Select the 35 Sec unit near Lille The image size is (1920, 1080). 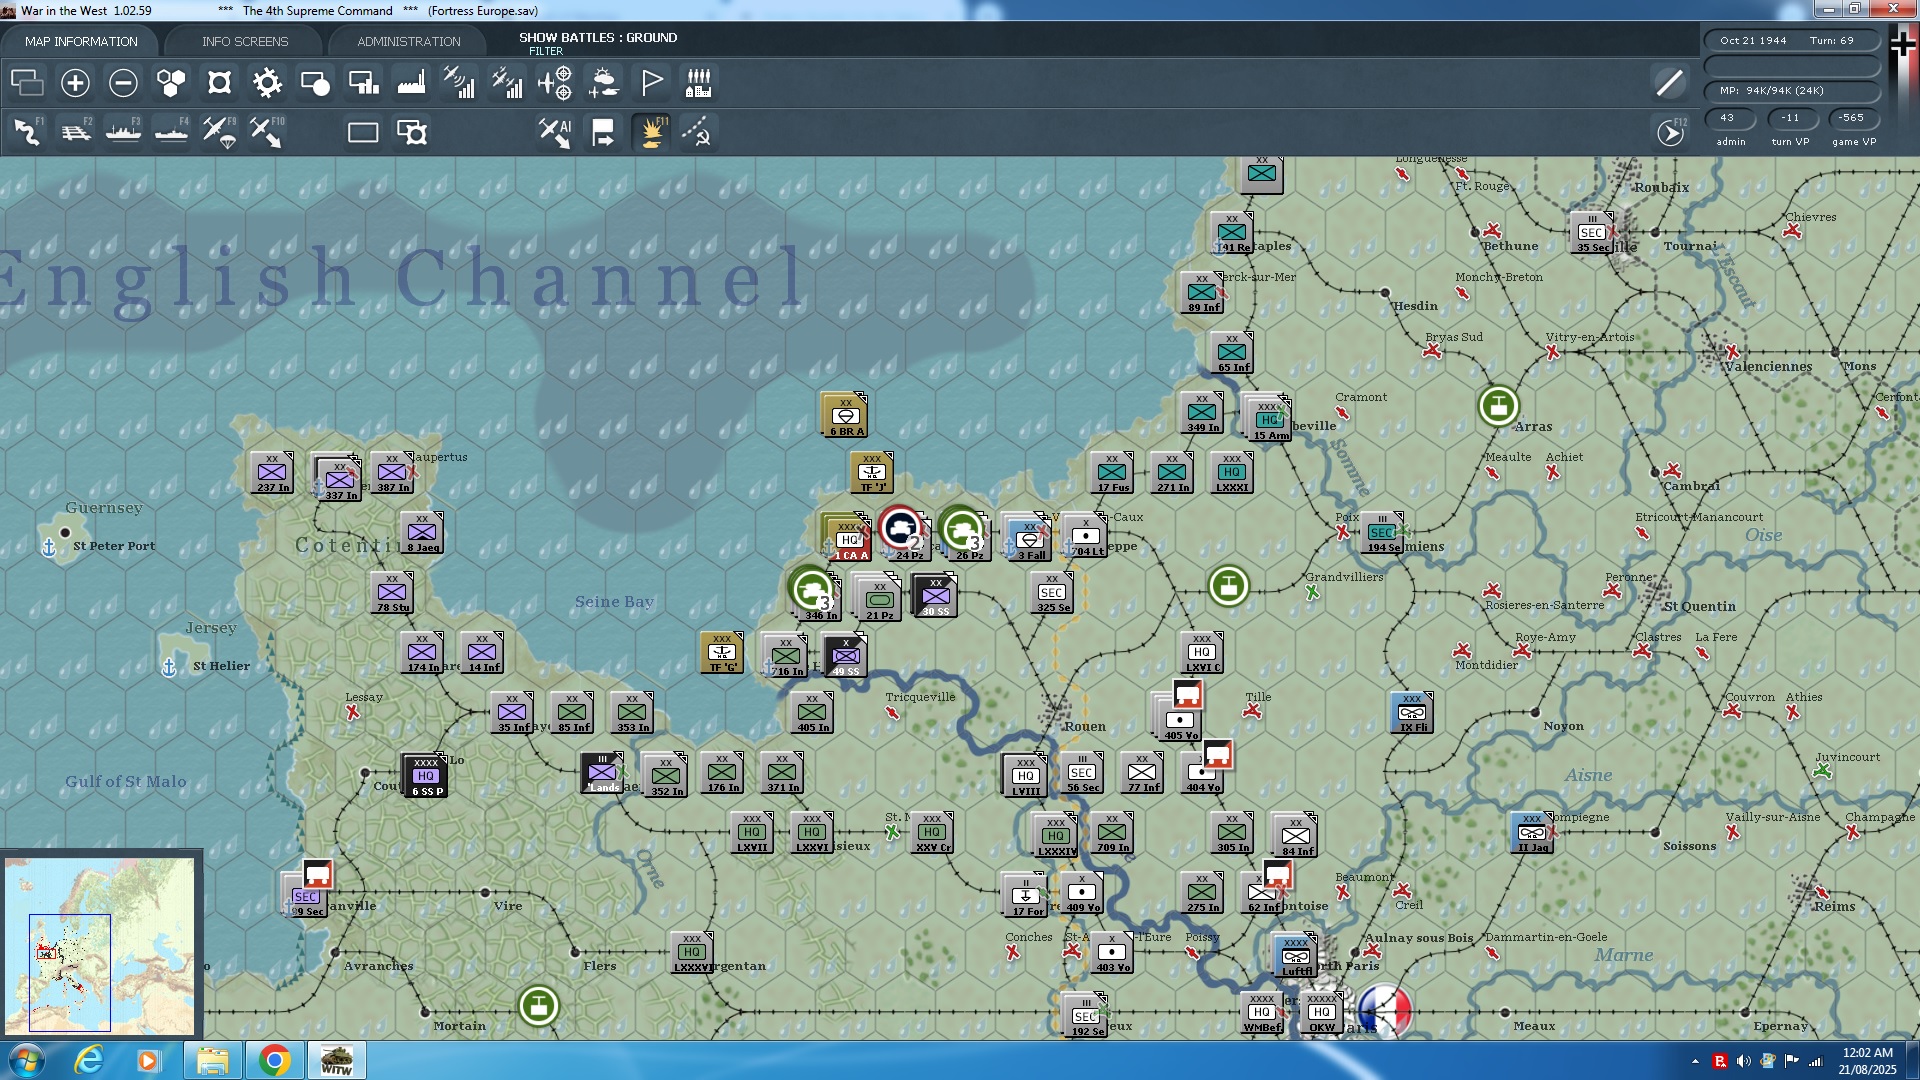click(1592, 232)
